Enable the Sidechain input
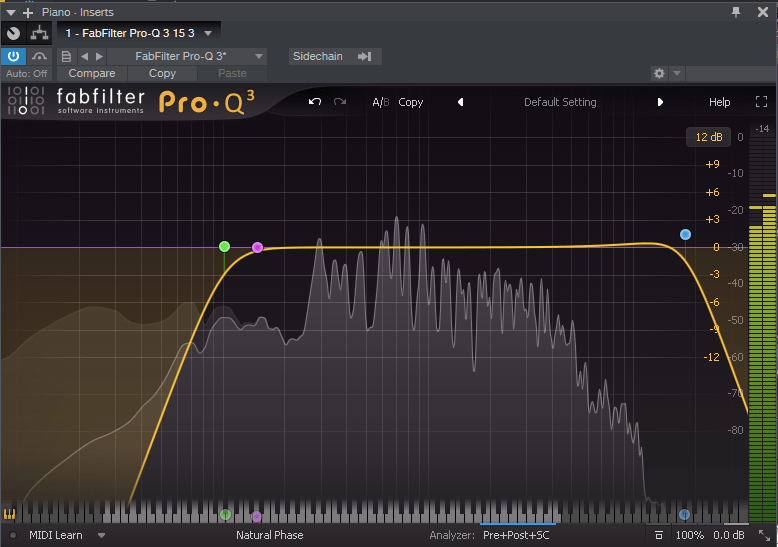 [x=332, y=56]
